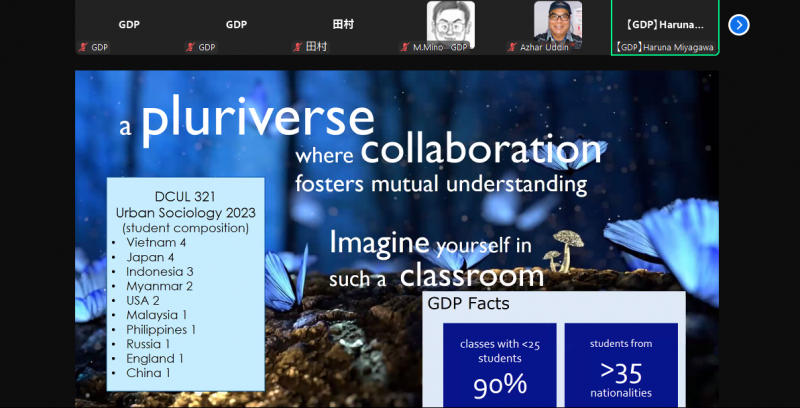Select the highlighted Haruna Miyagawa speaker tile
The image size is (800, 408).
665,27
